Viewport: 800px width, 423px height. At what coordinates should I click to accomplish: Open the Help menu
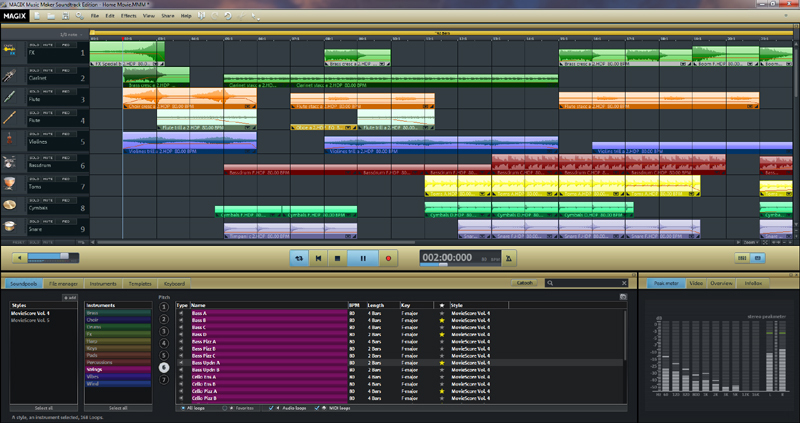click(186, 16)
